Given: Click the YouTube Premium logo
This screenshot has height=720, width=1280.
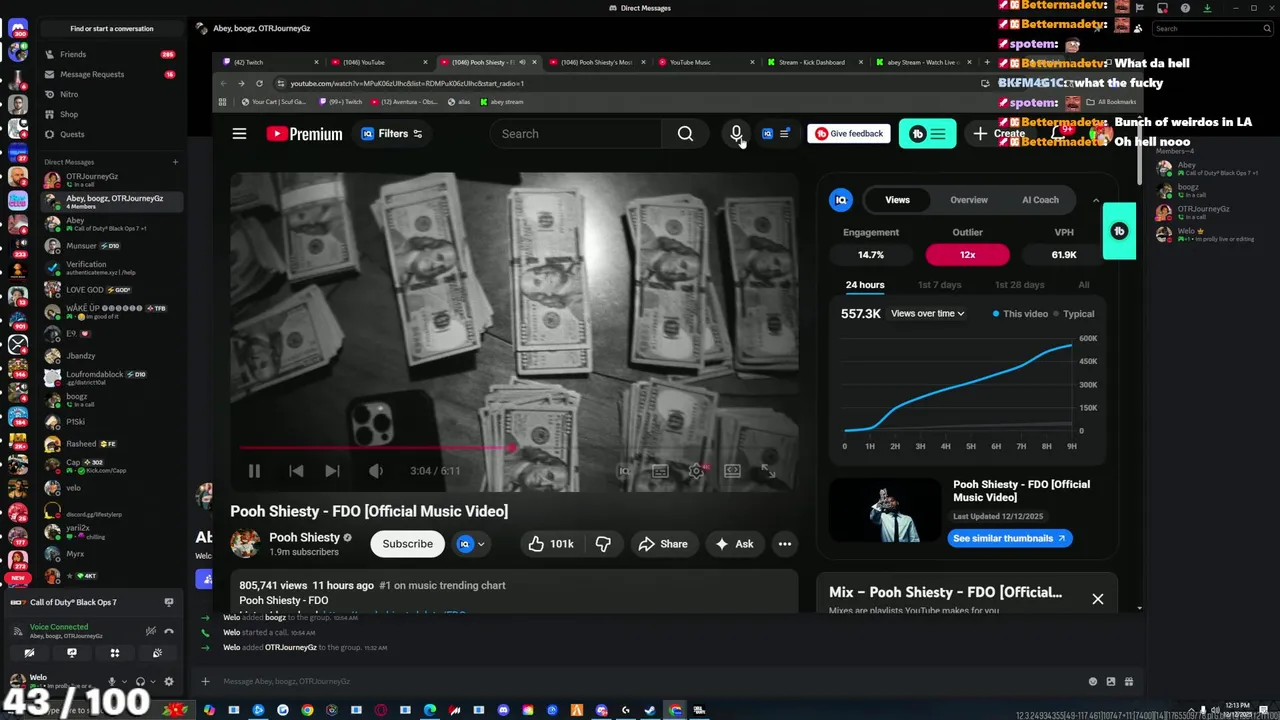Looking at the screenshot, I should pos(304,134).
